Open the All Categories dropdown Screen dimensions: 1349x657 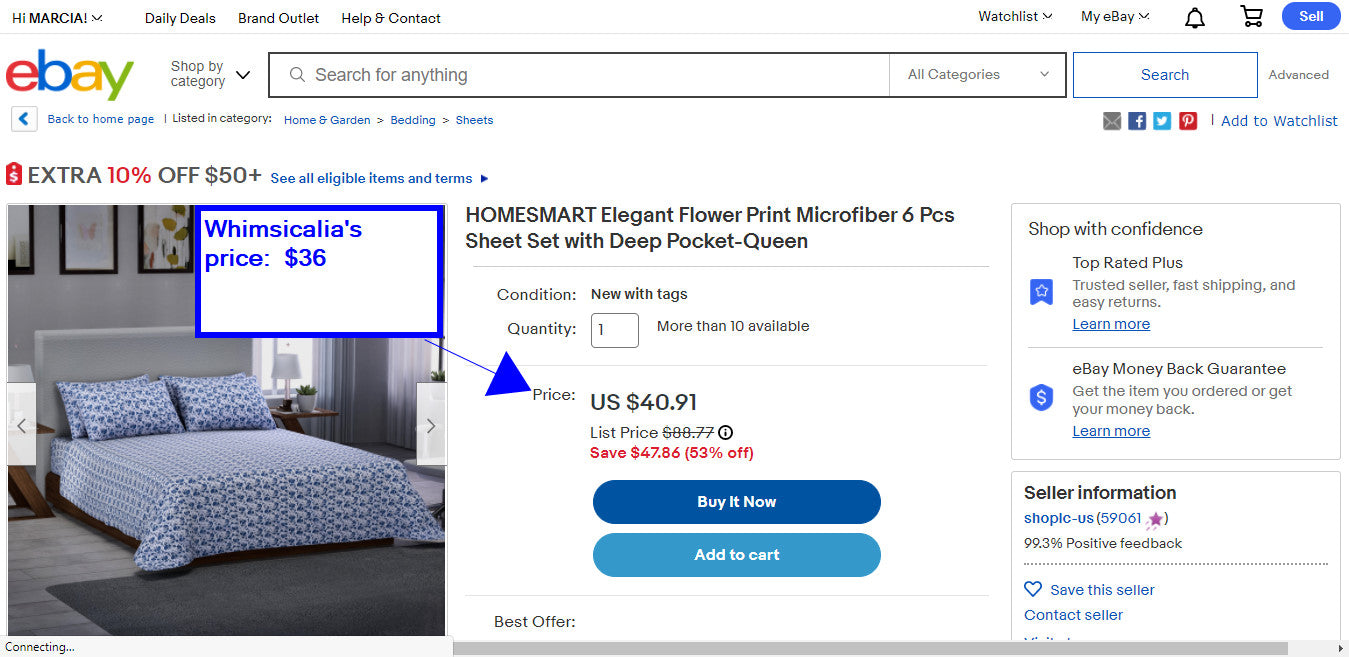point(976,74)
